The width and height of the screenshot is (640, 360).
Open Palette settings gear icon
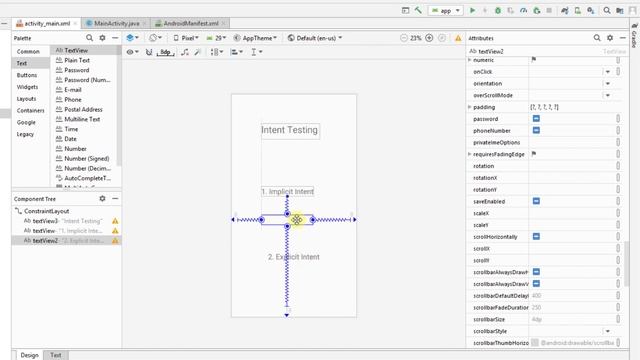pos(102,38)
